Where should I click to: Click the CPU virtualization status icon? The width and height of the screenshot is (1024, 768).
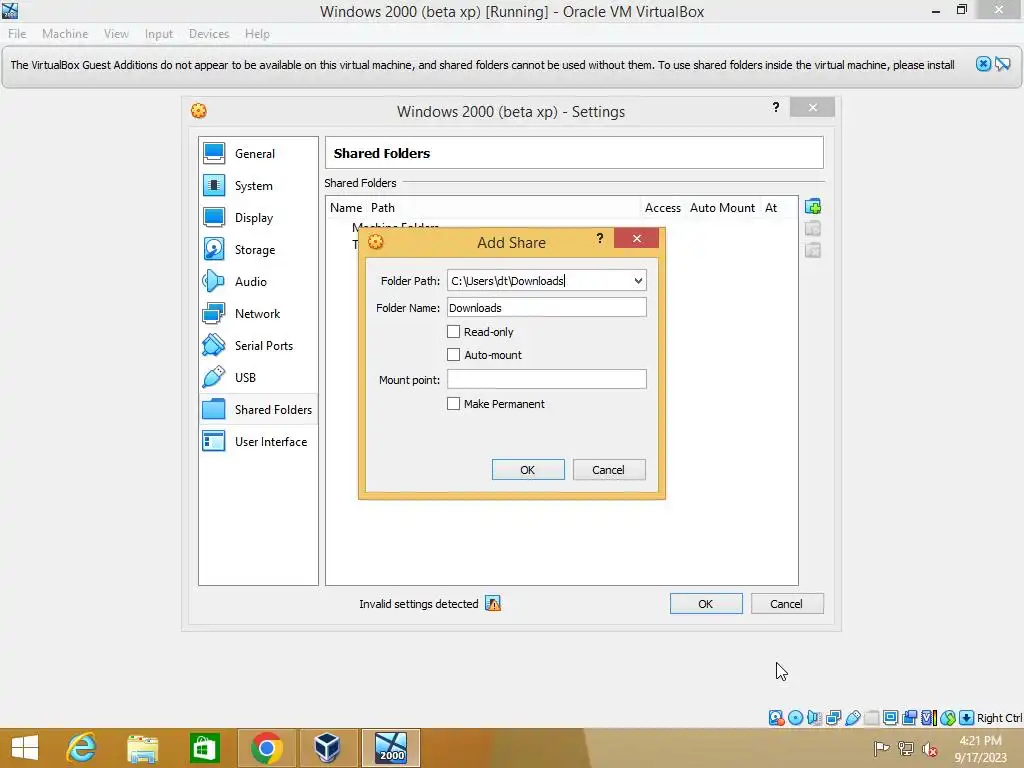tap(928, 718)
